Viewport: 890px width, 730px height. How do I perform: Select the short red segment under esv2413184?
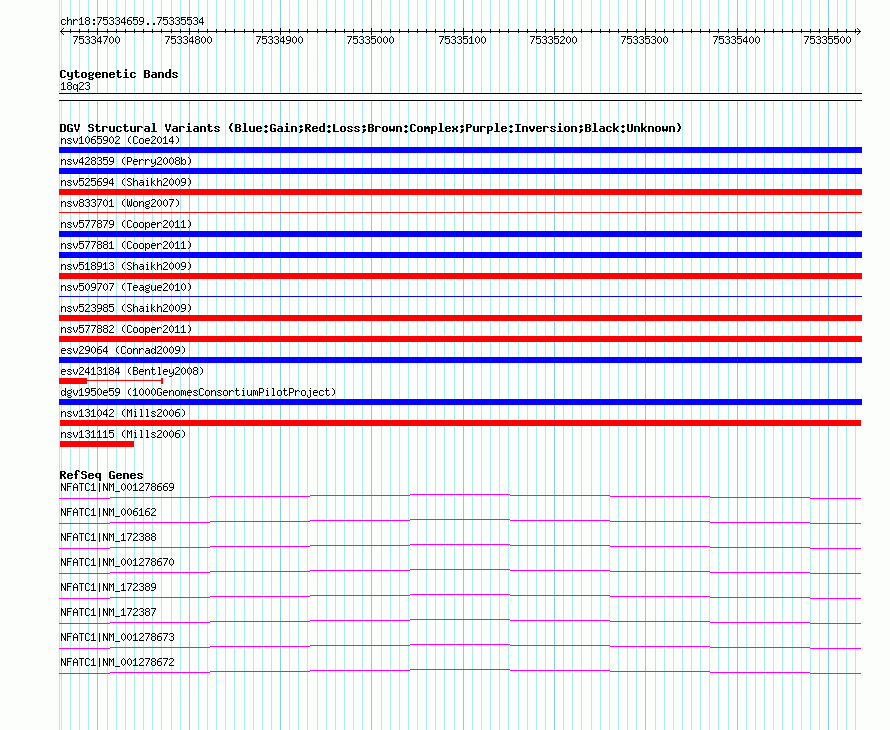tap(73, 381)
